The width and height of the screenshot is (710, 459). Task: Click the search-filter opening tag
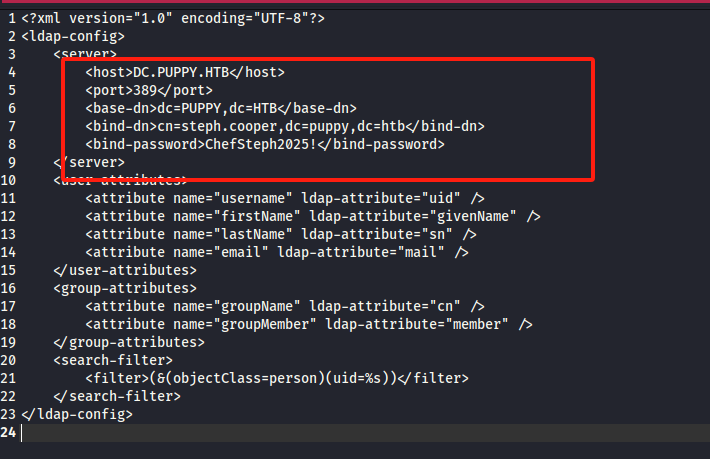113,360
